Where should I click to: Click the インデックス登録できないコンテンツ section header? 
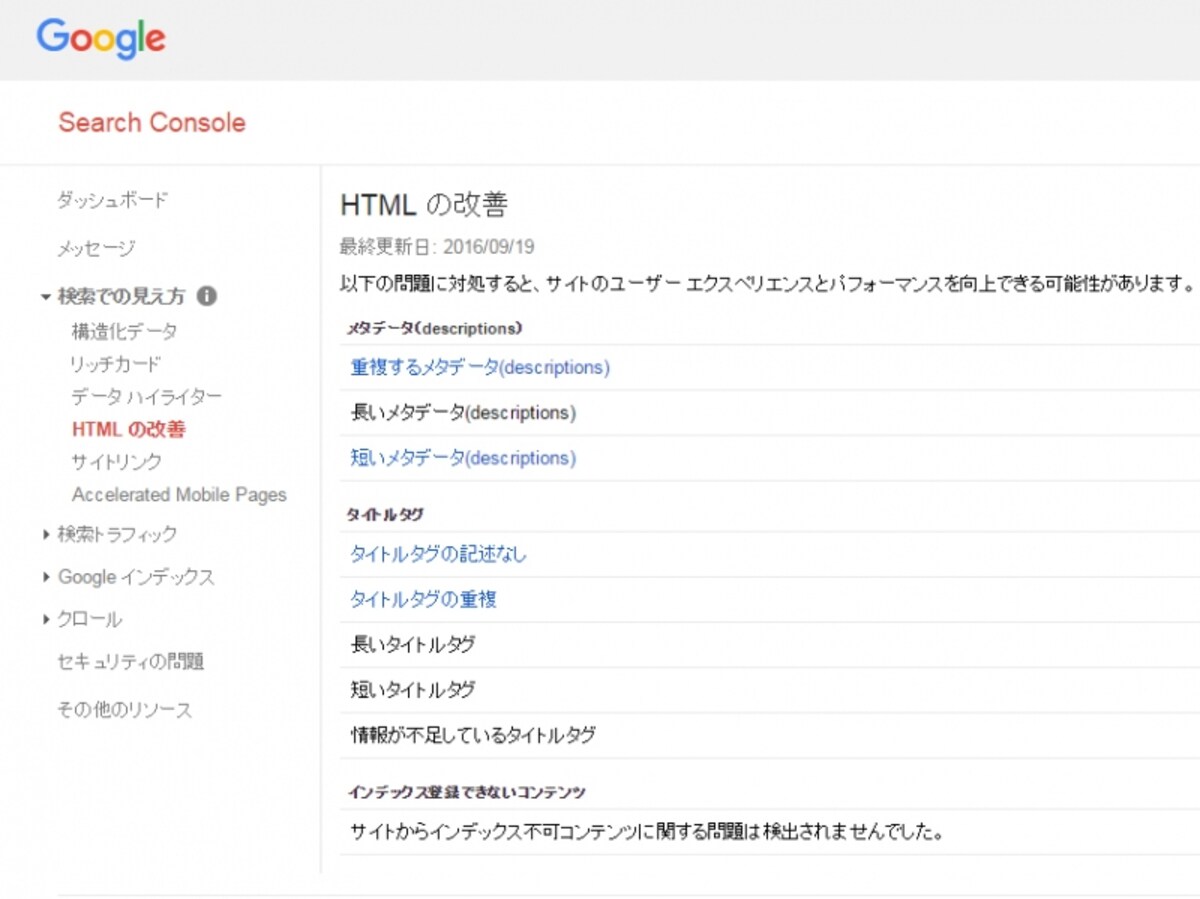coord(466,792)
